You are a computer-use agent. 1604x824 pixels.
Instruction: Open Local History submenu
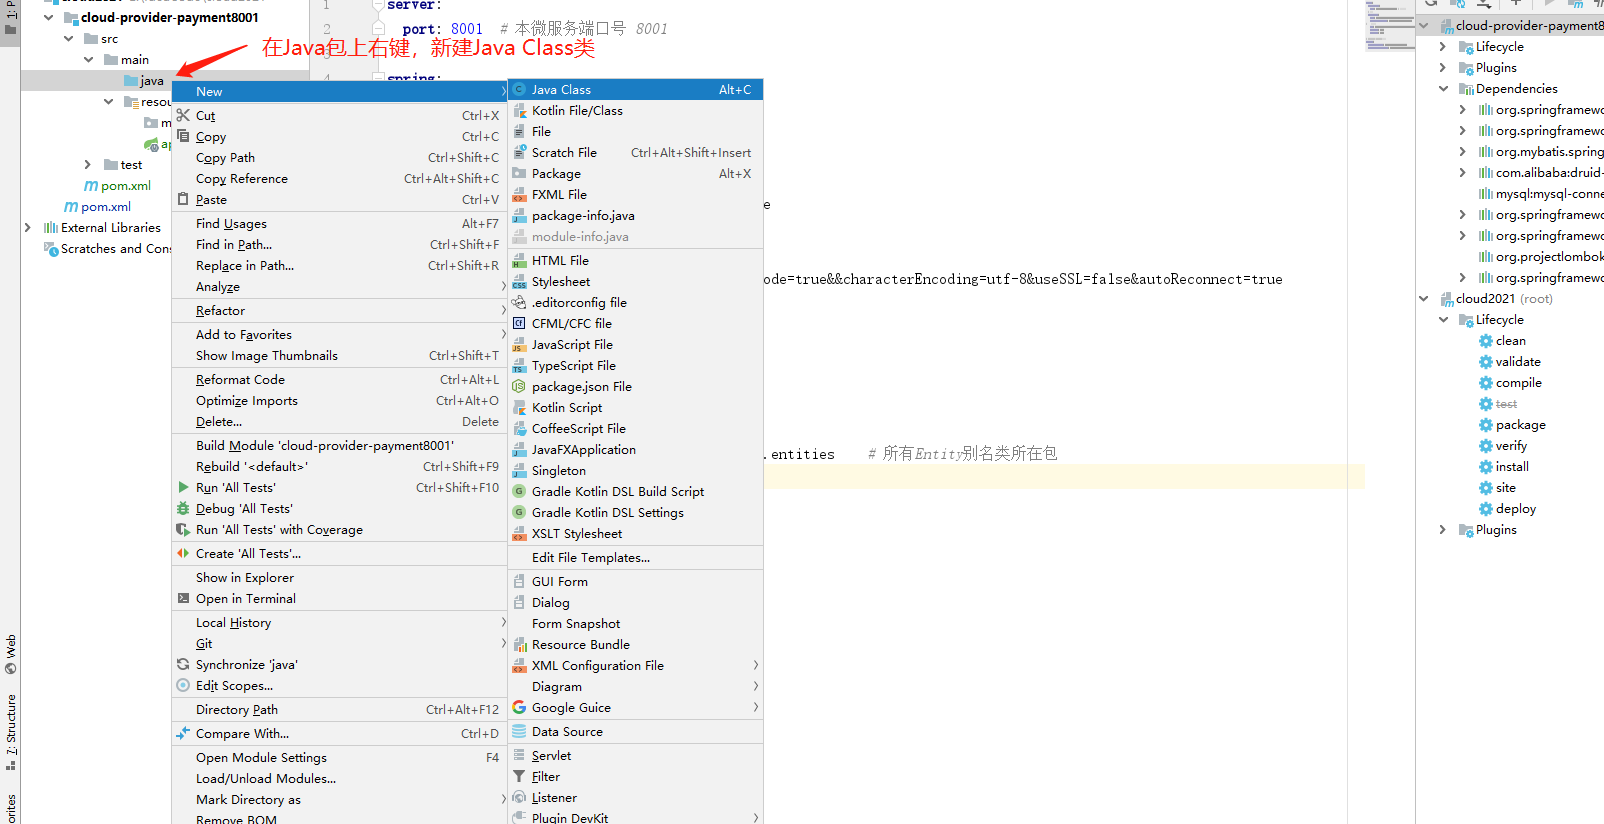pyautogui.click(x=340, y=623)
